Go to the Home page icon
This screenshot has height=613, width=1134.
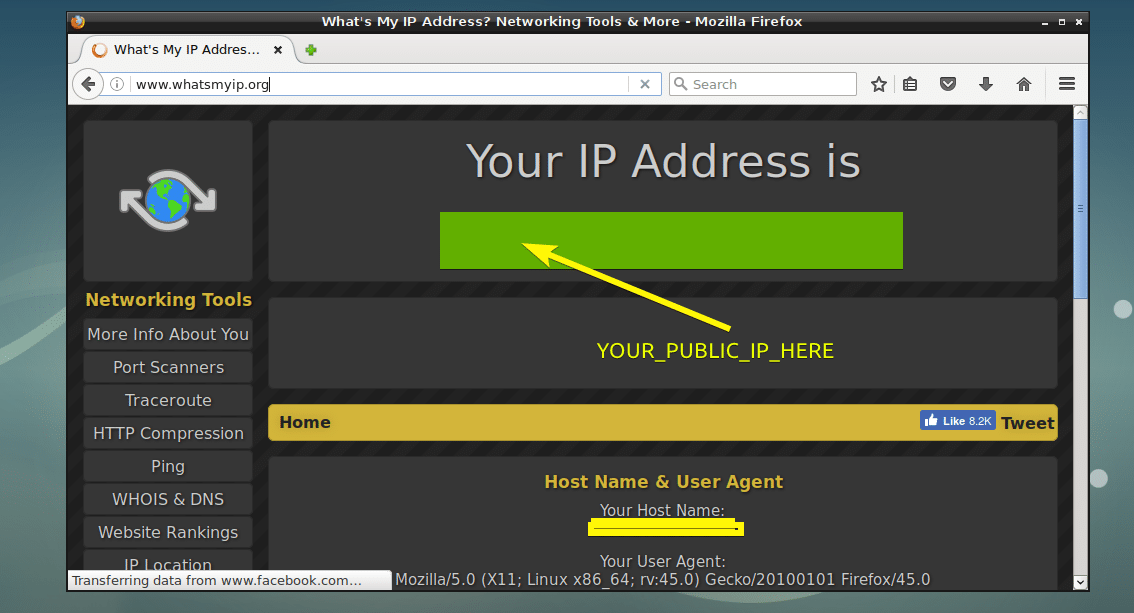pos(1023,84)
